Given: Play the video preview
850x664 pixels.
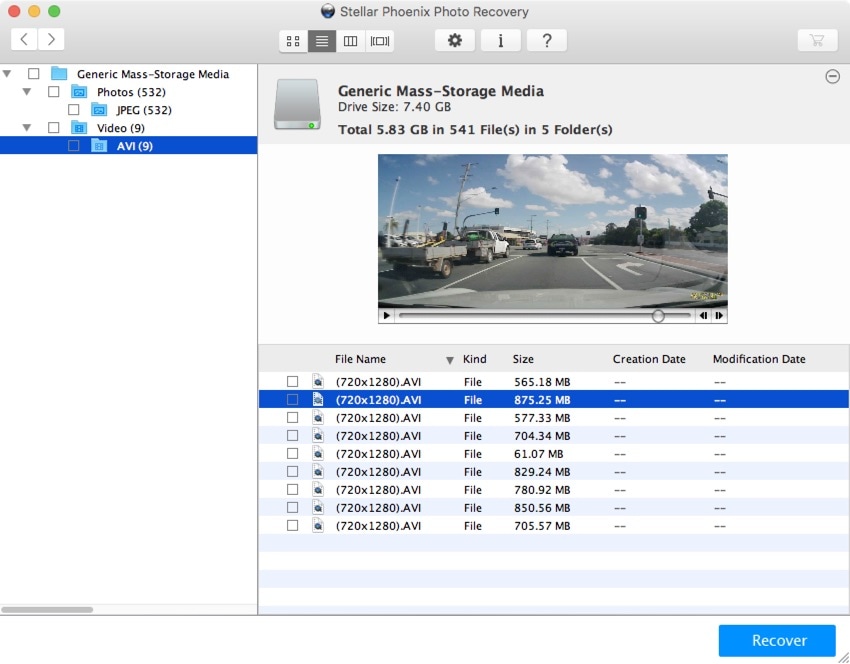Looking at the screenshot, I should [387, 315].
